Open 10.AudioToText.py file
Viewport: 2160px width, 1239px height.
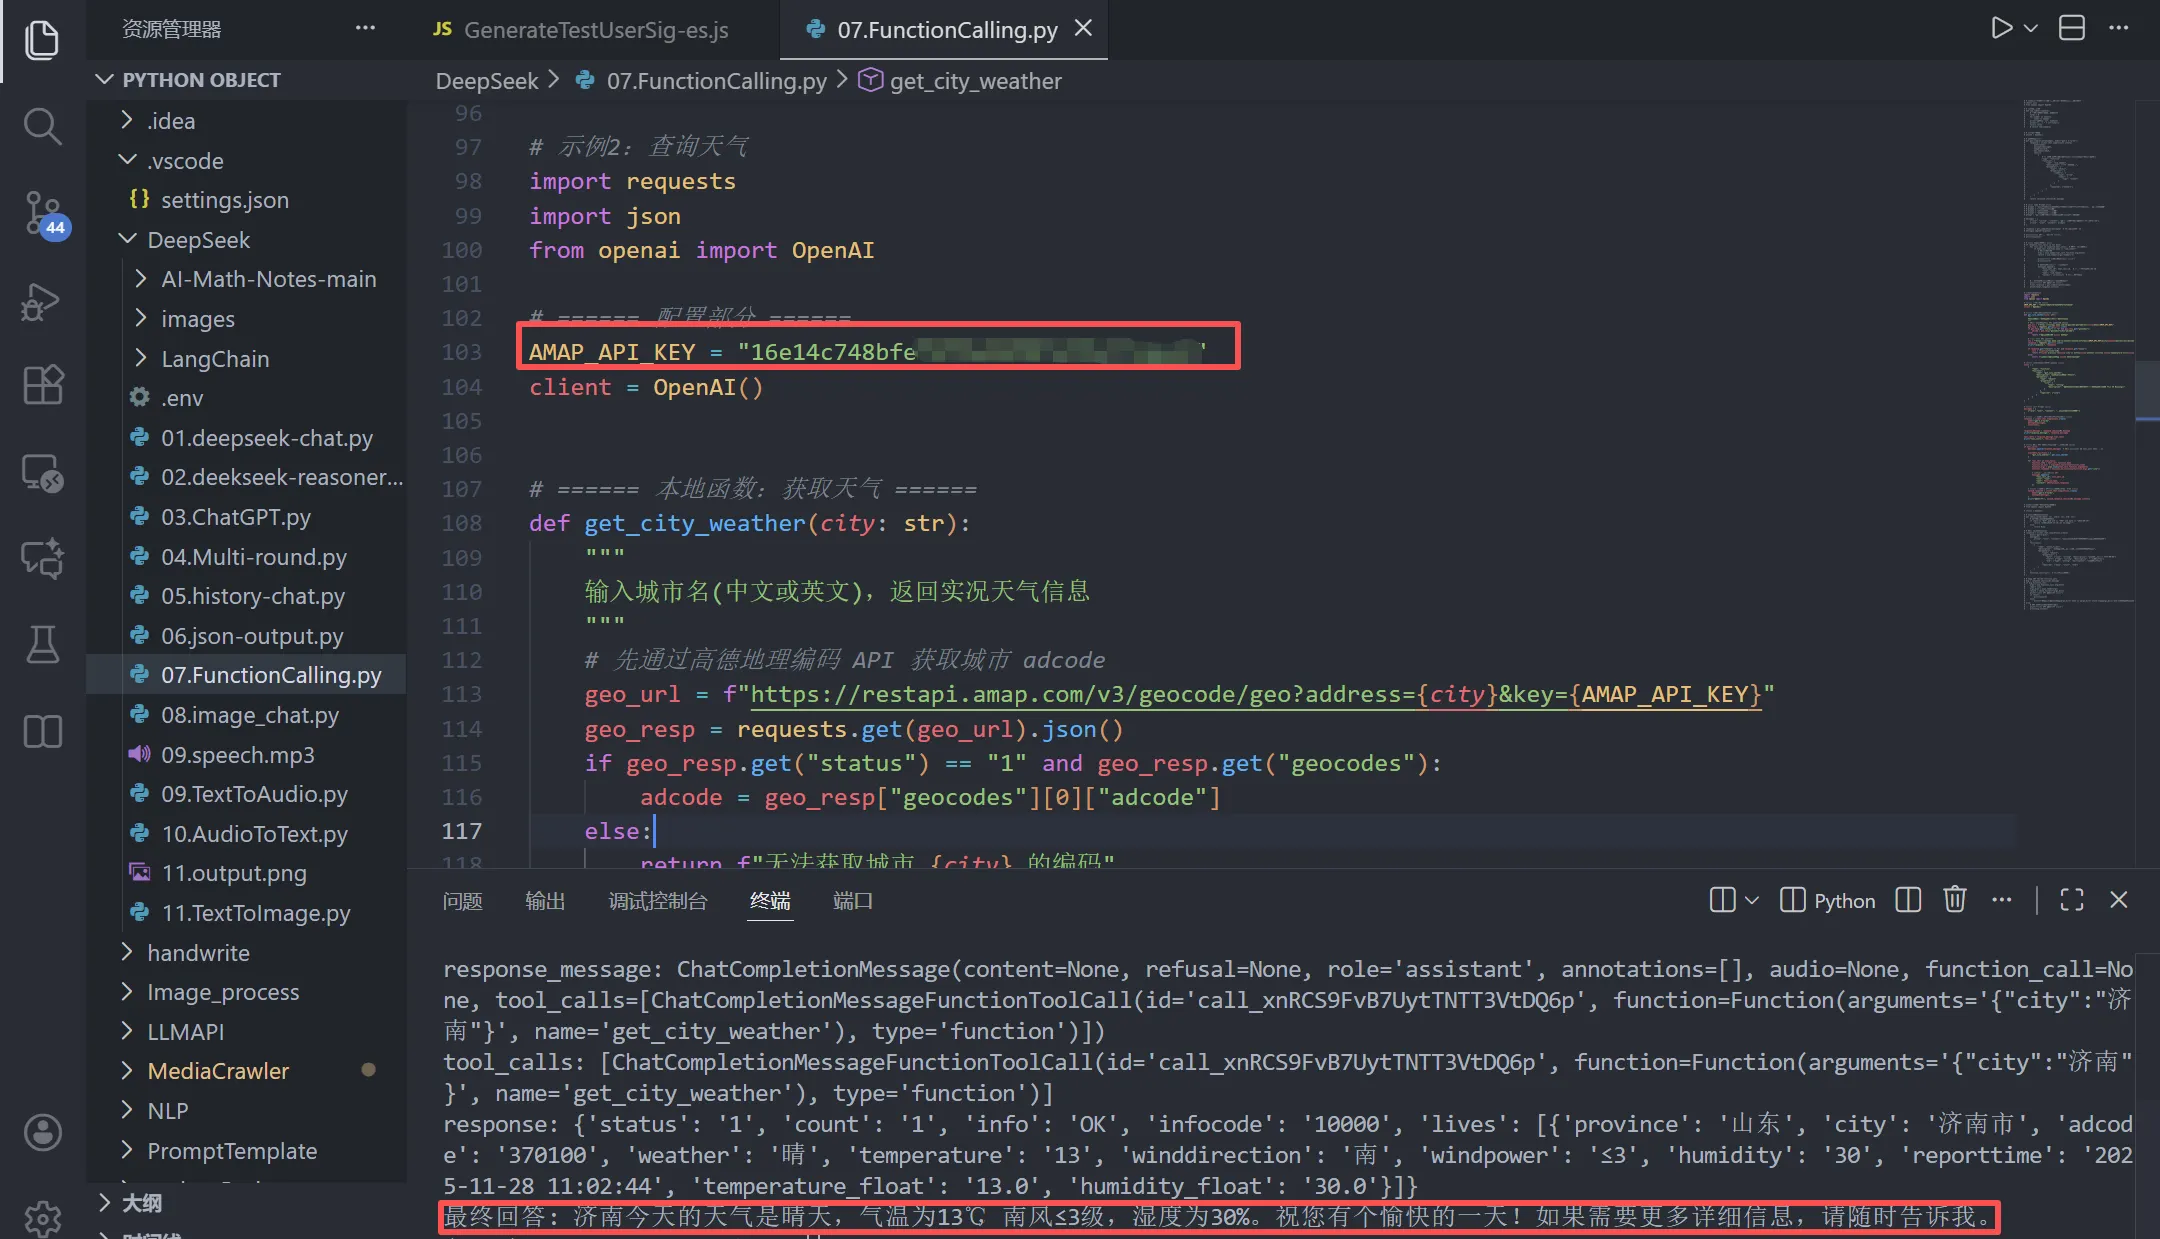pos(254,834)
